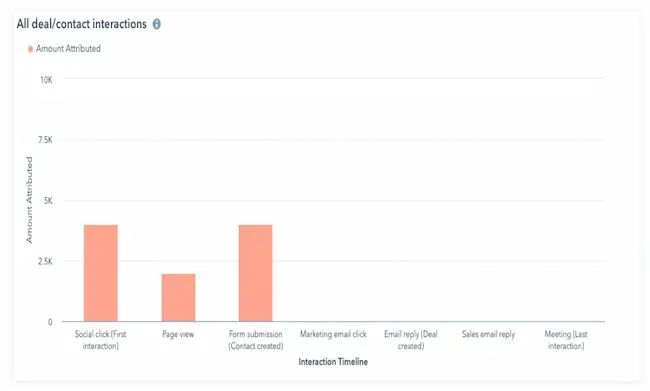Screen dimensions: 650x391
Task: Click the 7.5K y-axis tick label
Action: (x=46, y=140)
